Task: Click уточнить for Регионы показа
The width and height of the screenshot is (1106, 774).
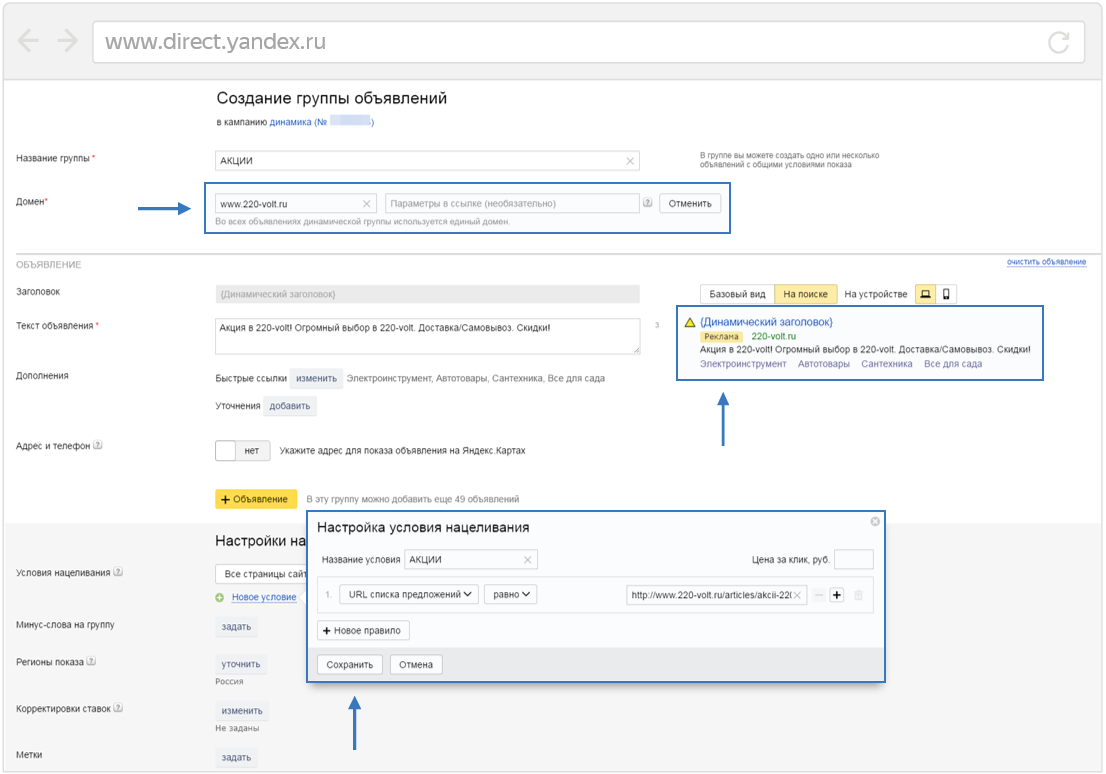Action: (241, 664)
